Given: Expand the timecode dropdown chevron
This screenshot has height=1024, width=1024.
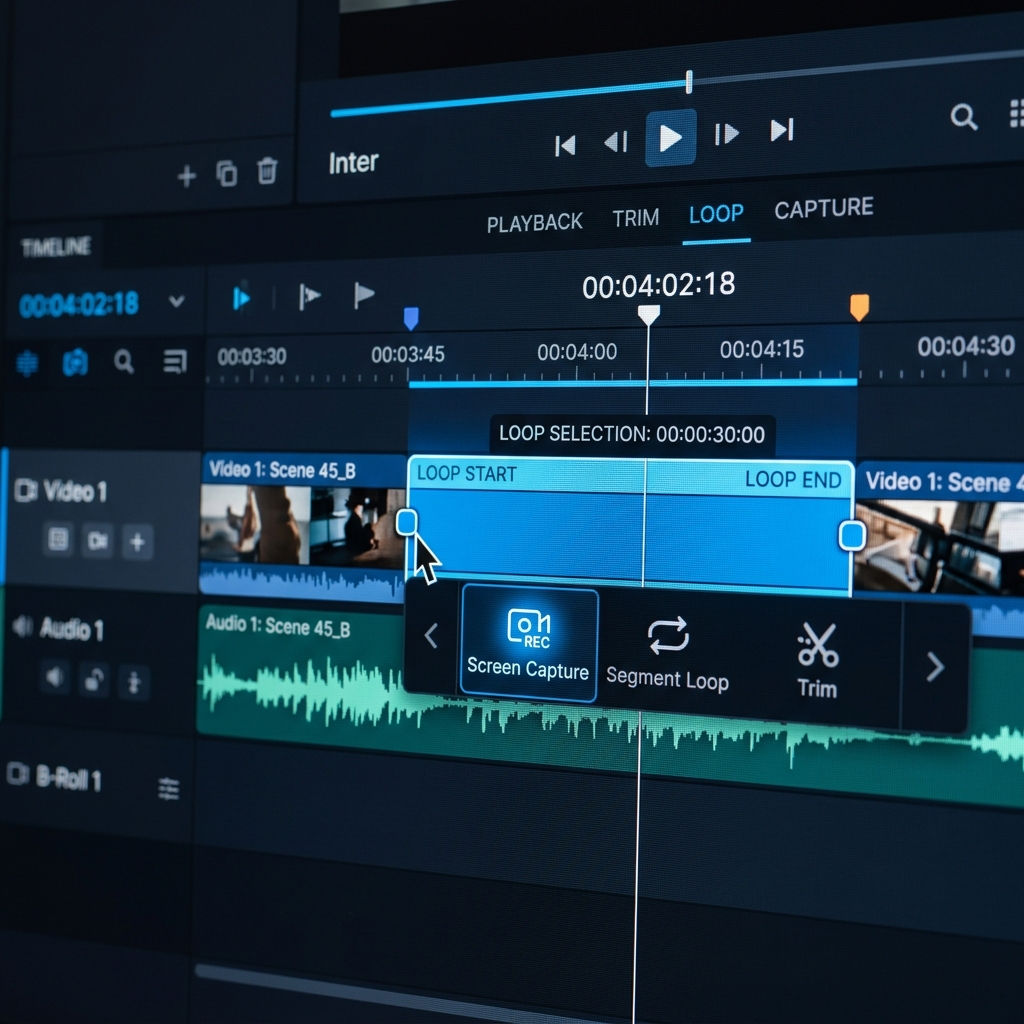Looking at the screenshot, I should 176,301.
